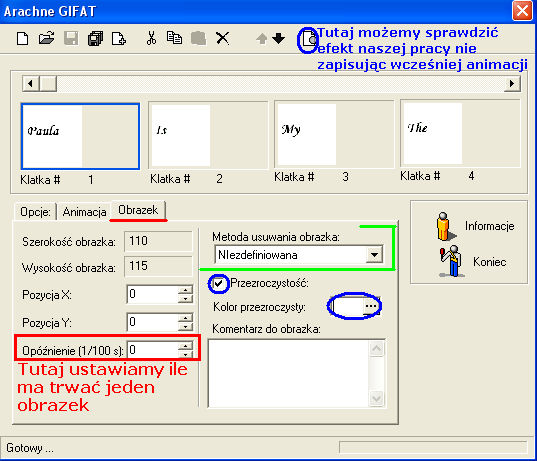Click the Copy frame icon
The height and width of the screenshot is (461, 537).
174,38
